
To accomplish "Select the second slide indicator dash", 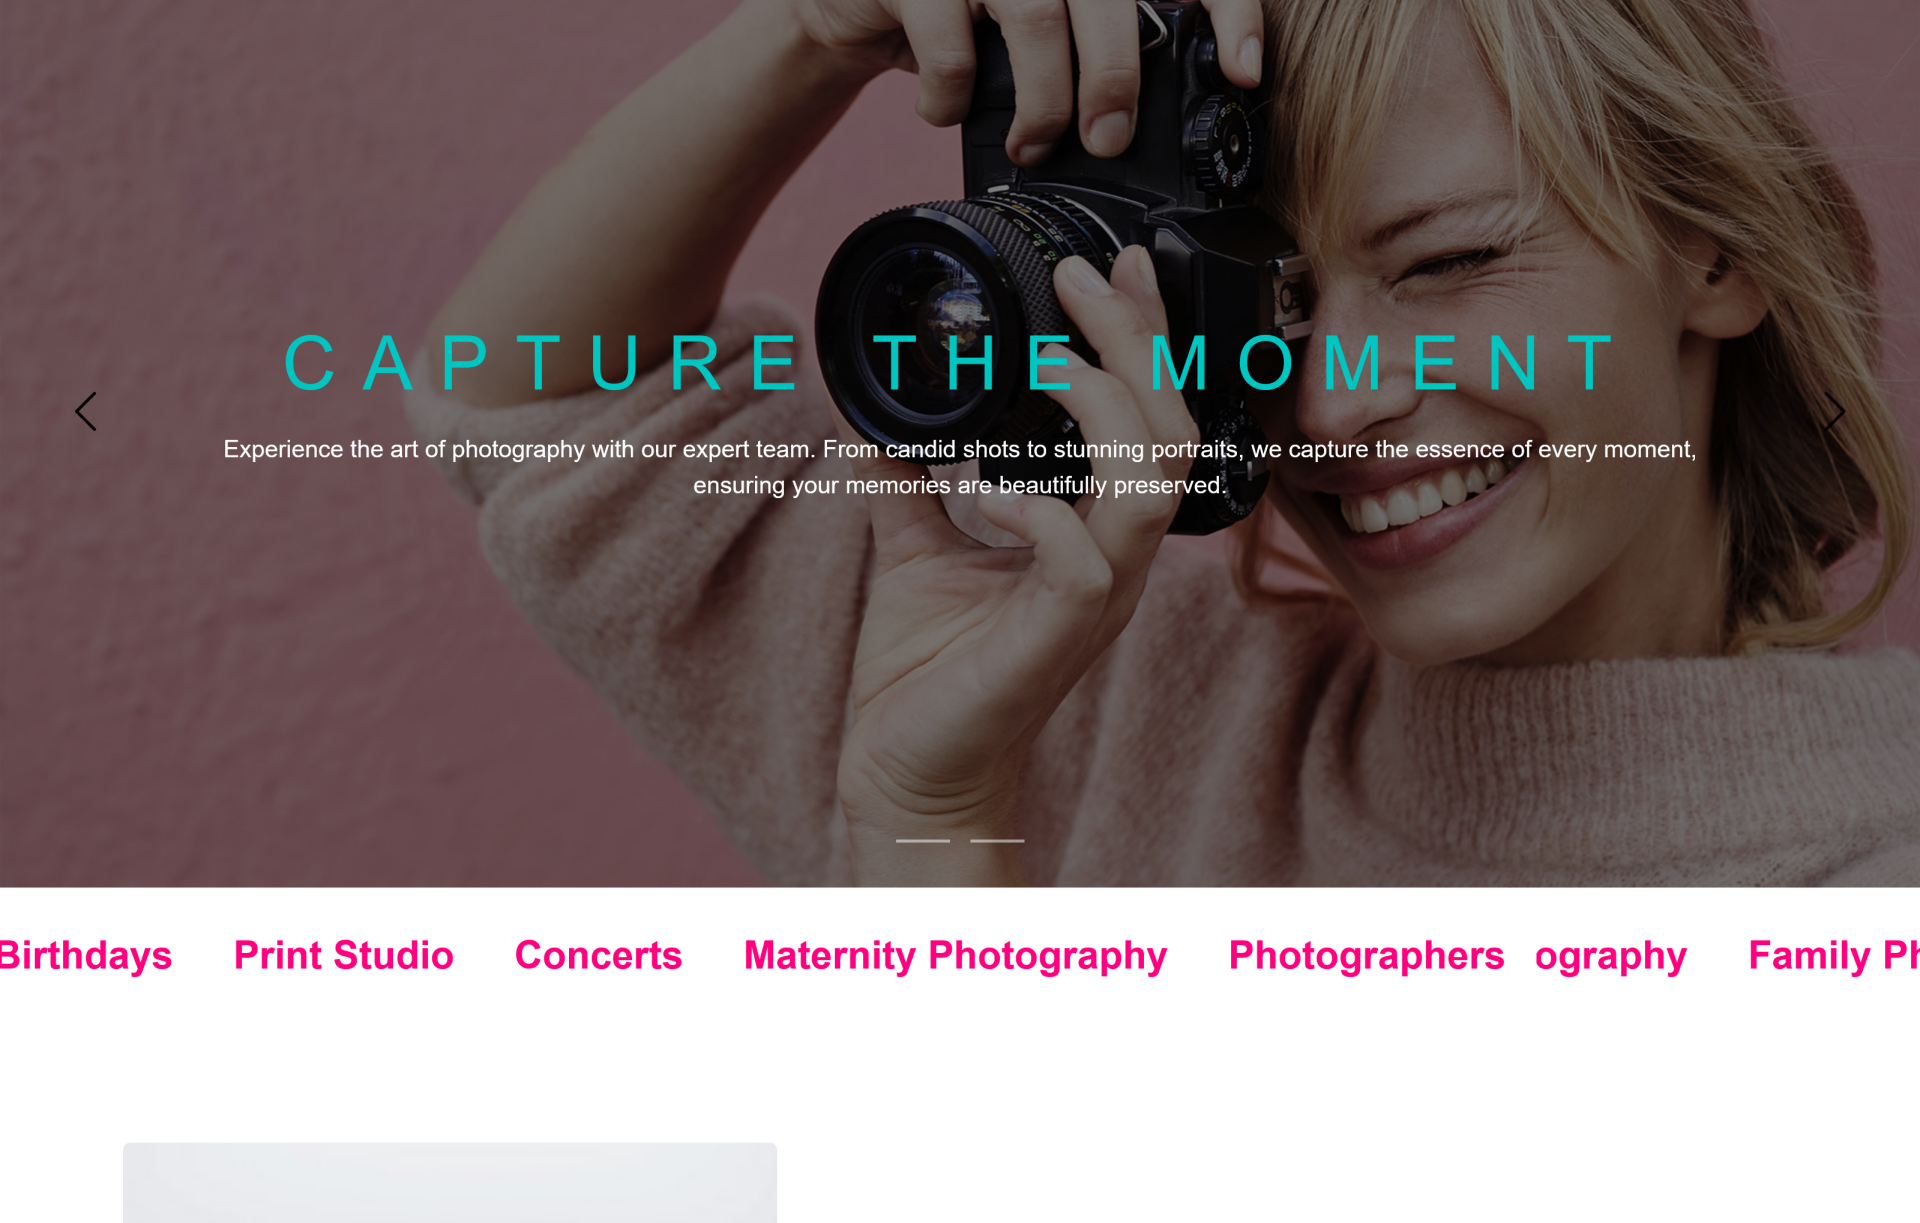I will [x=997, y=841].
